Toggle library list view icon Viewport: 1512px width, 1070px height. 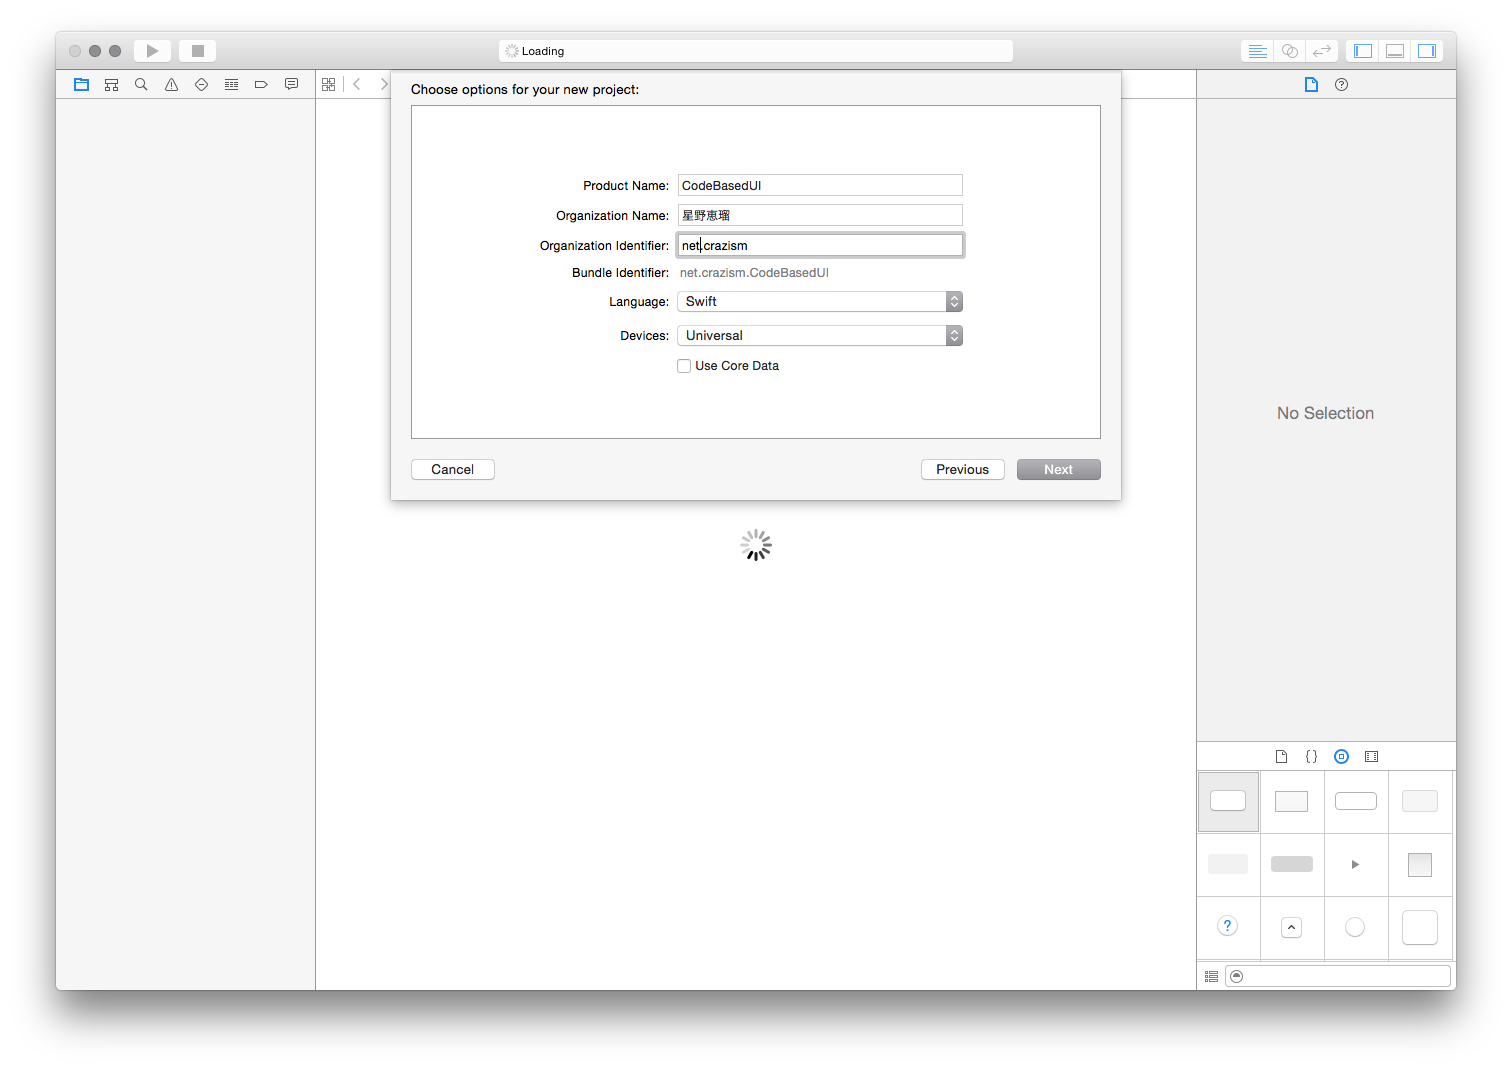1211,976
